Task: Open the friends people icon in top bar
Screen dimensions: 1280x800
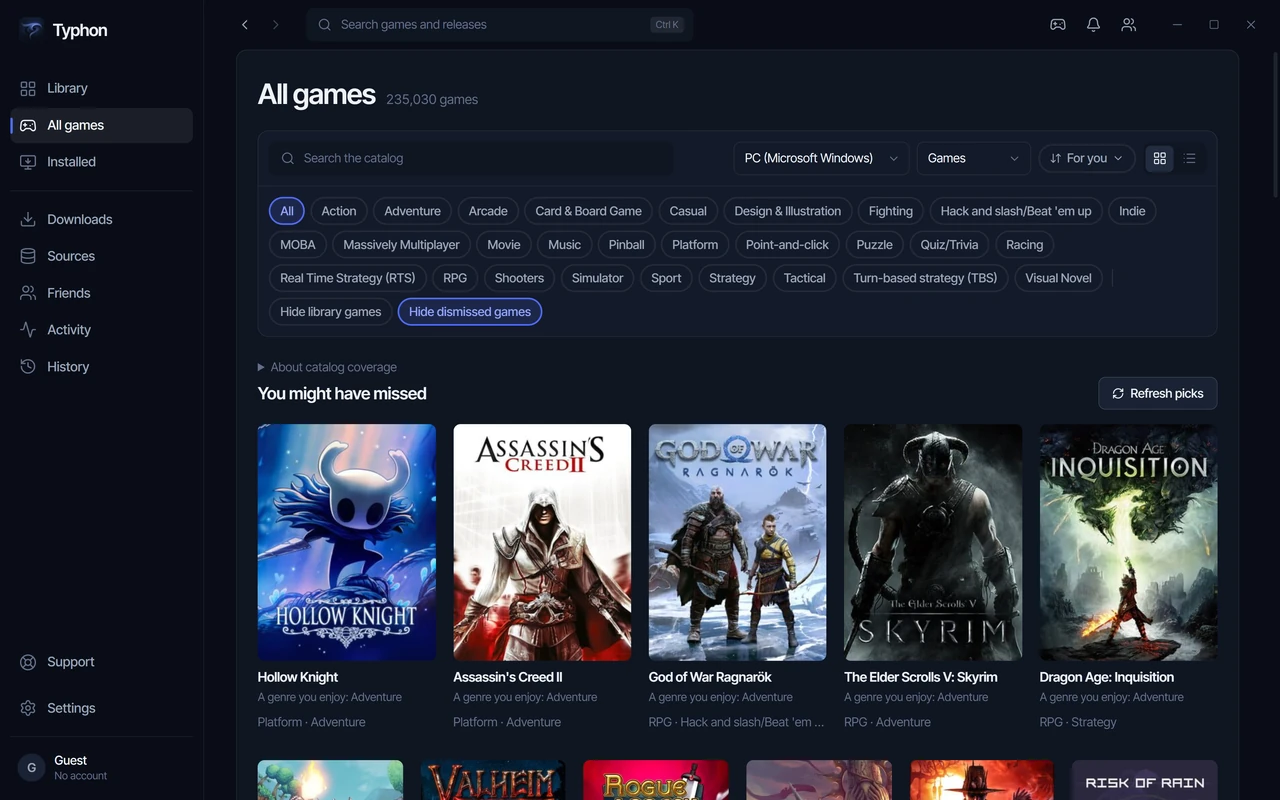Action: [x=1129, y=24]
